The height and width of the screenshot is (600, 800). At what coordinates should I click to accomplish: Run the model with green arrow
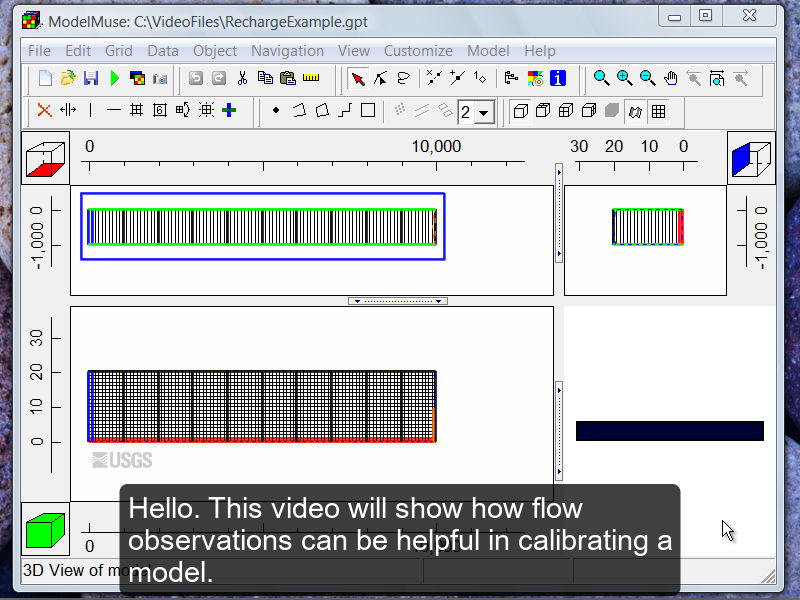pos(115,78)
